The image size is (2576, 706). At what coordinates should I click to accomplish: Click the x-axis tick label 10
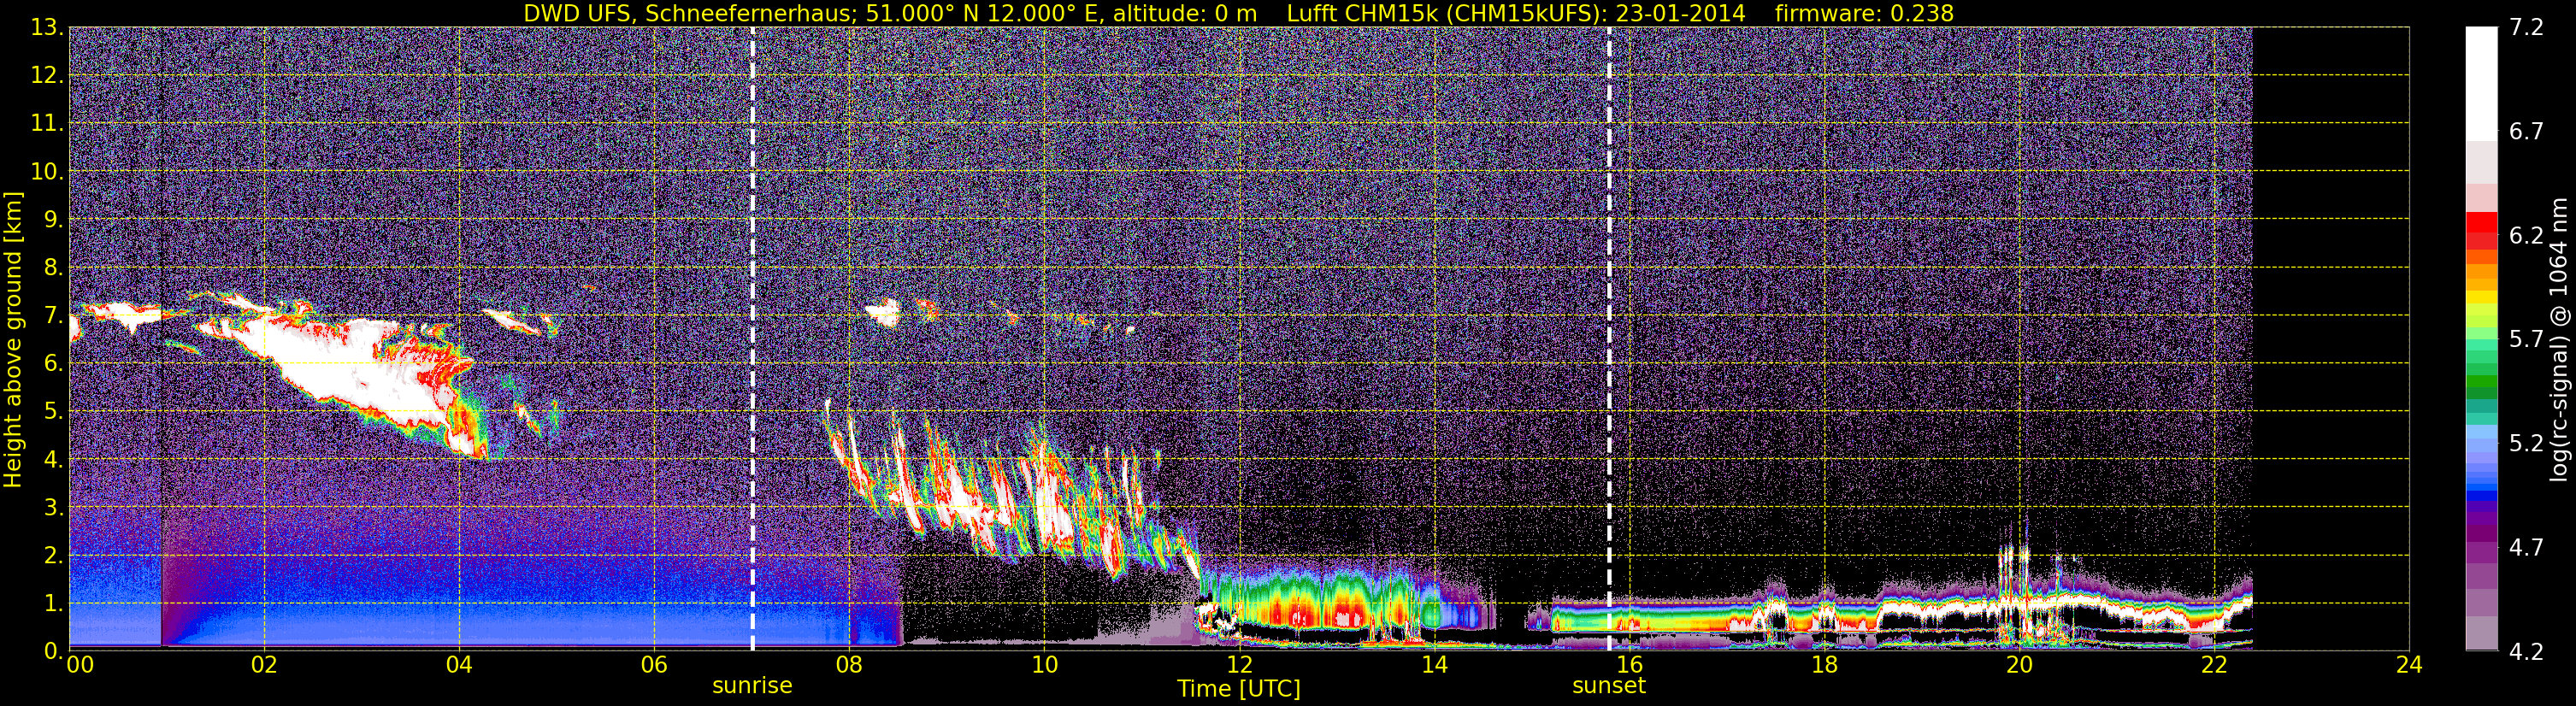[x=1044, y=665]
